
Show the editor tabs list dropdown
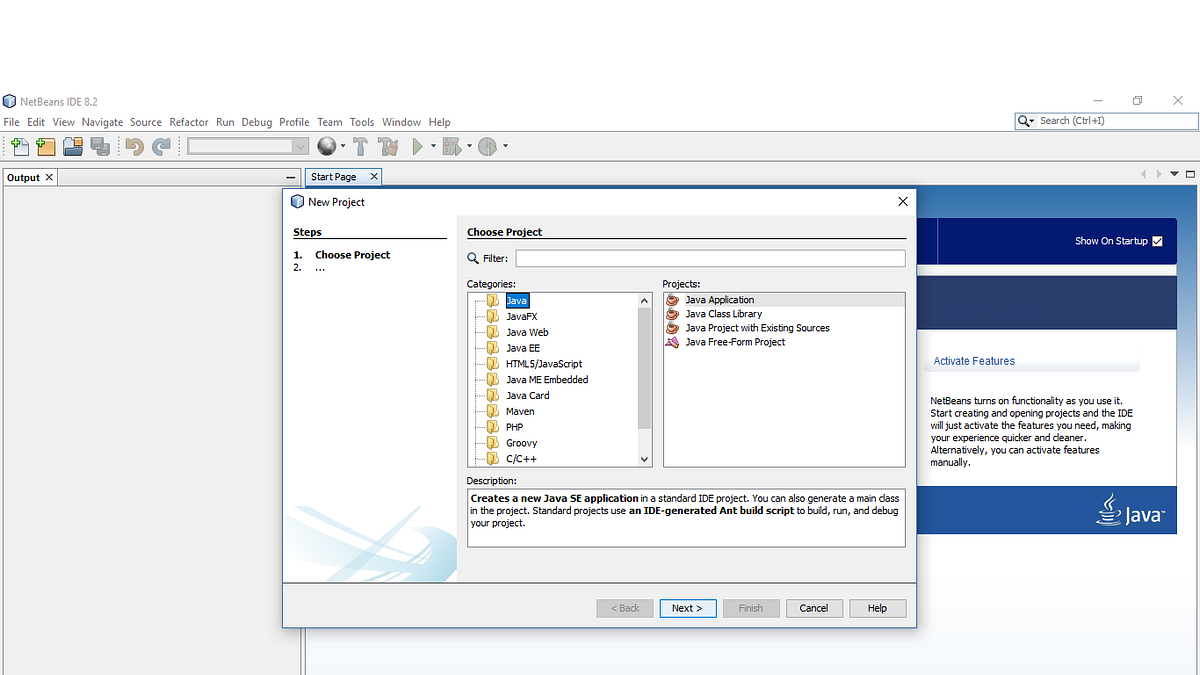tap(1175, 174)
